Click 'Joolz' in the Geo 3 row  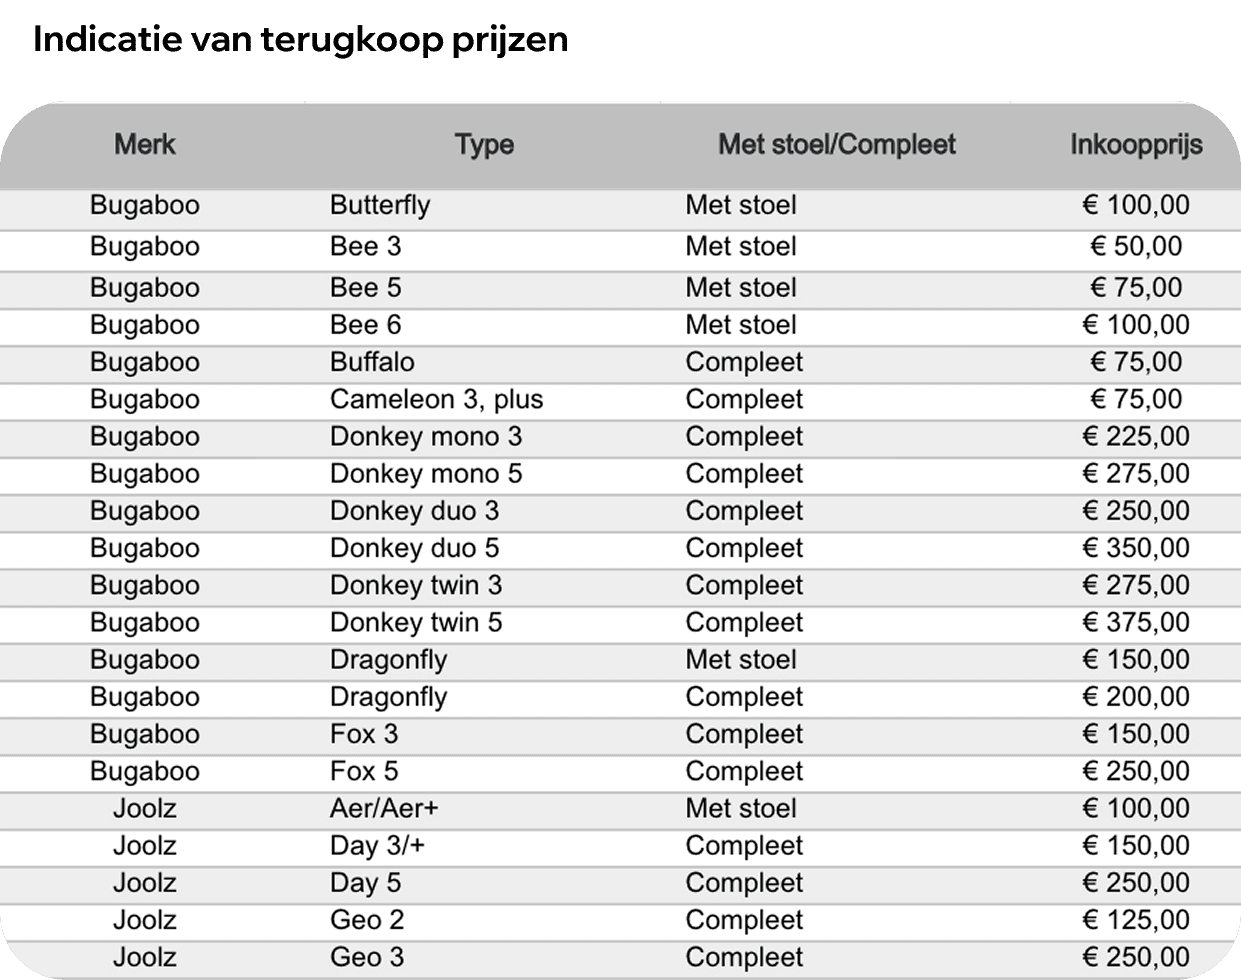click(x=145, y=957)
